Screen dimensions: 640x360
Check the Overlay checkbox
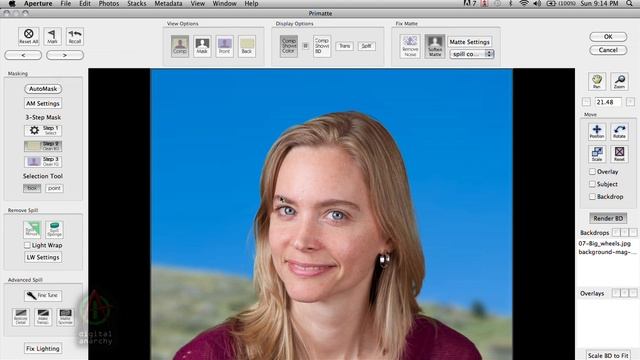(x=592, y=172)
